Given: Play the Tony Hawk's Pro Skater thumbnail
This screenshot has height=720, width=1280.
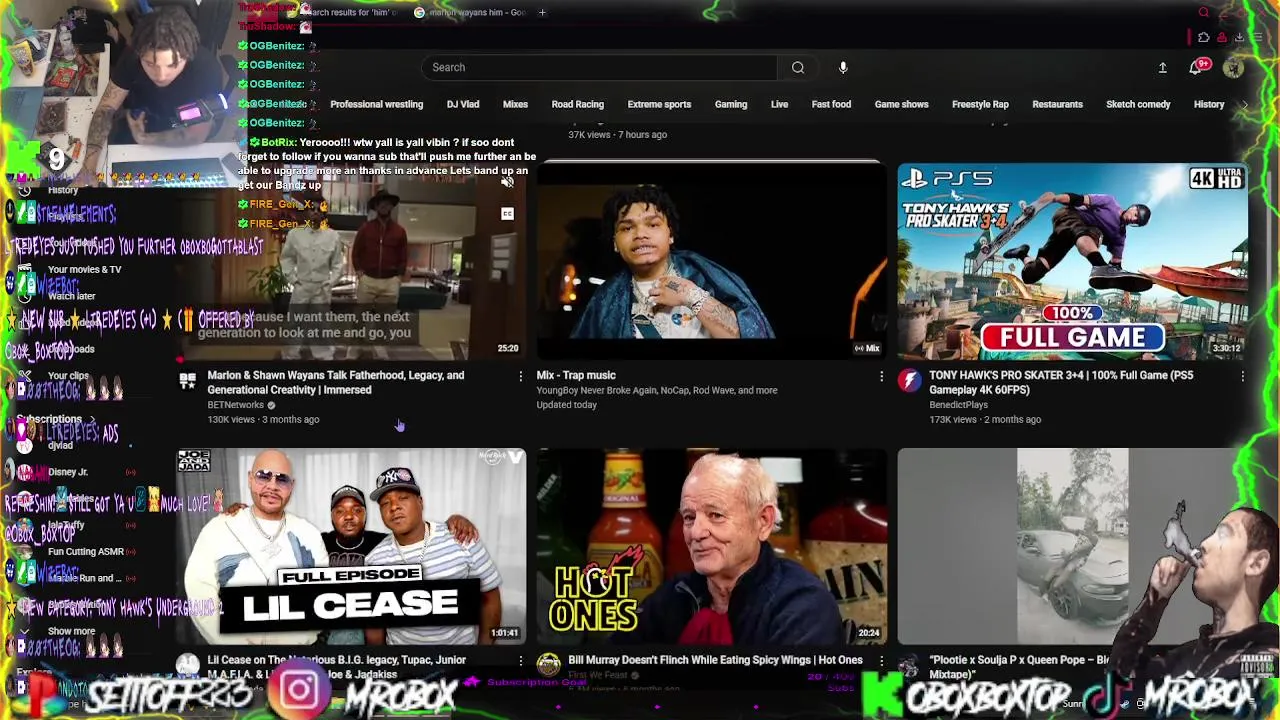Looking at the screenshot, I should 1072,262.
